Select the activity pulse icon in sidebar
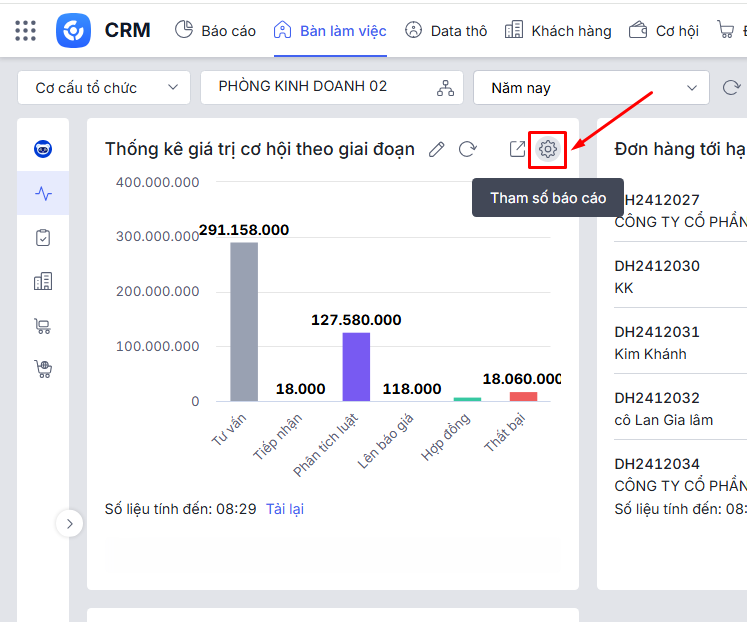 tap(43, 194)
